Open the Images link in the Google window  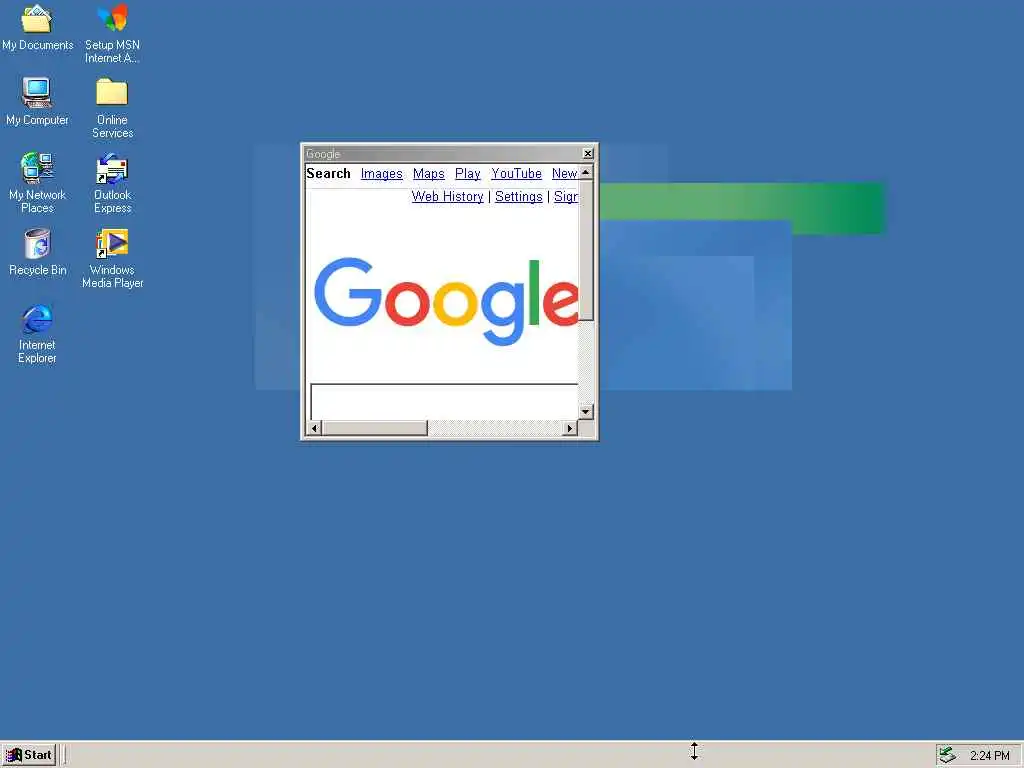click(381, 174)
